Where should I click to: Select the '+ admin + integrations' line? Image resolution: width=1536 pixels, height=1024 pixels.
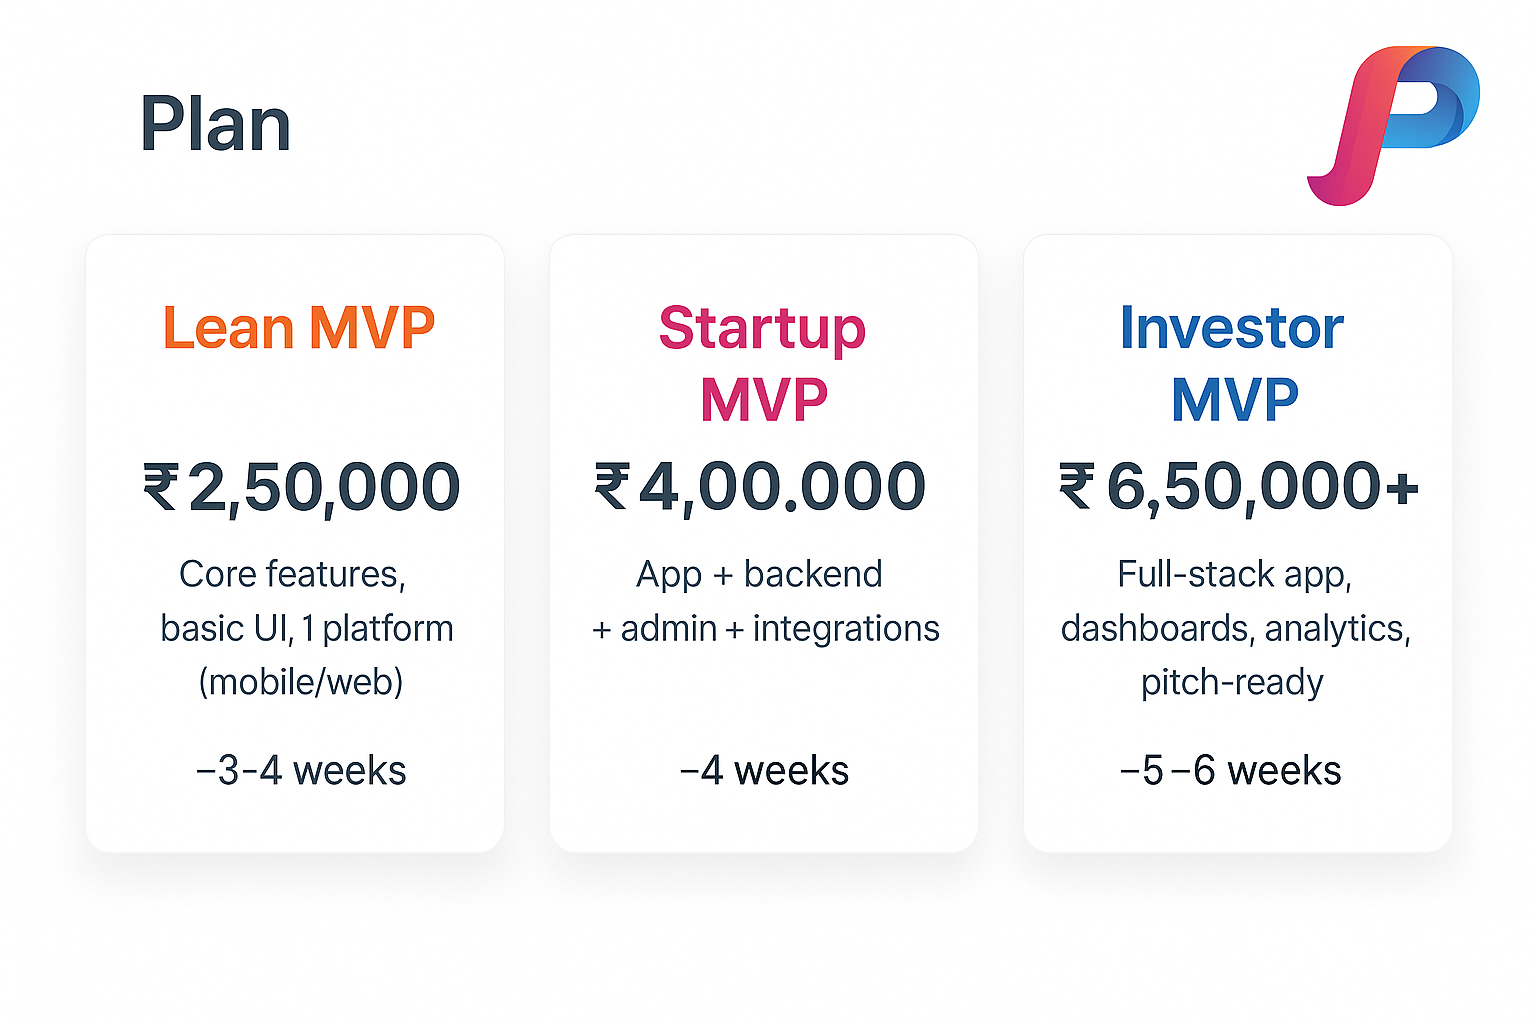click(766, 628)
